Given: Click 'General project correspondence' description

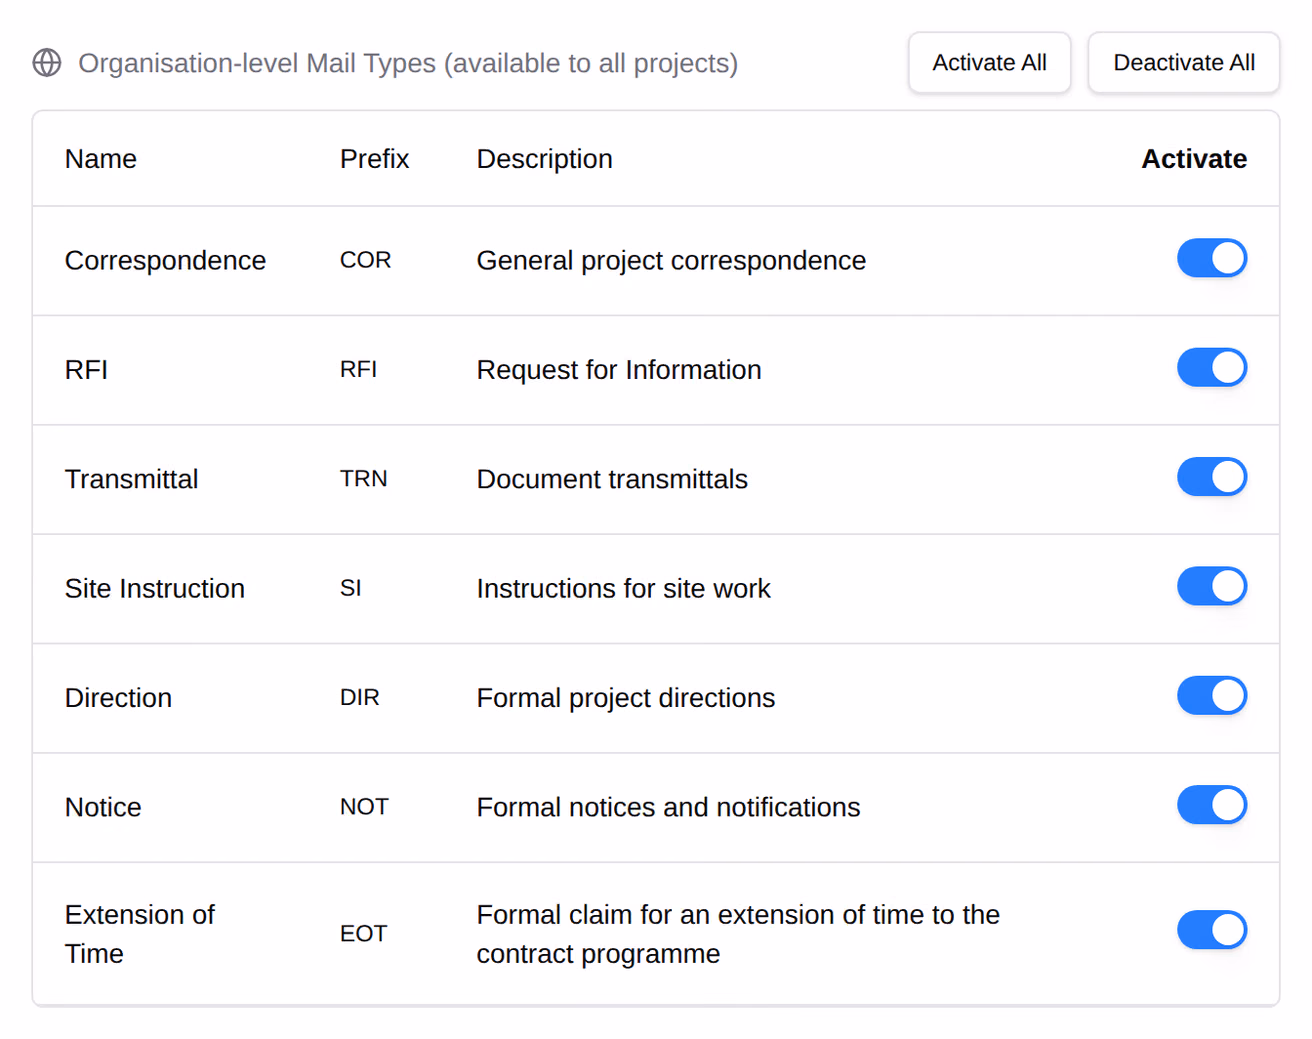Looking at the screenshot, I should coord(671,261).
